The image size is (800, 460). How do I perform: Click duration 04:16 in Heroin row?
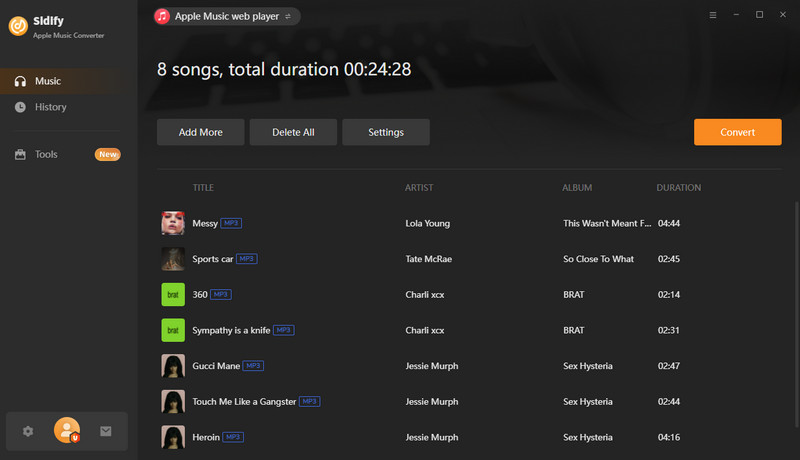(669, 438)
